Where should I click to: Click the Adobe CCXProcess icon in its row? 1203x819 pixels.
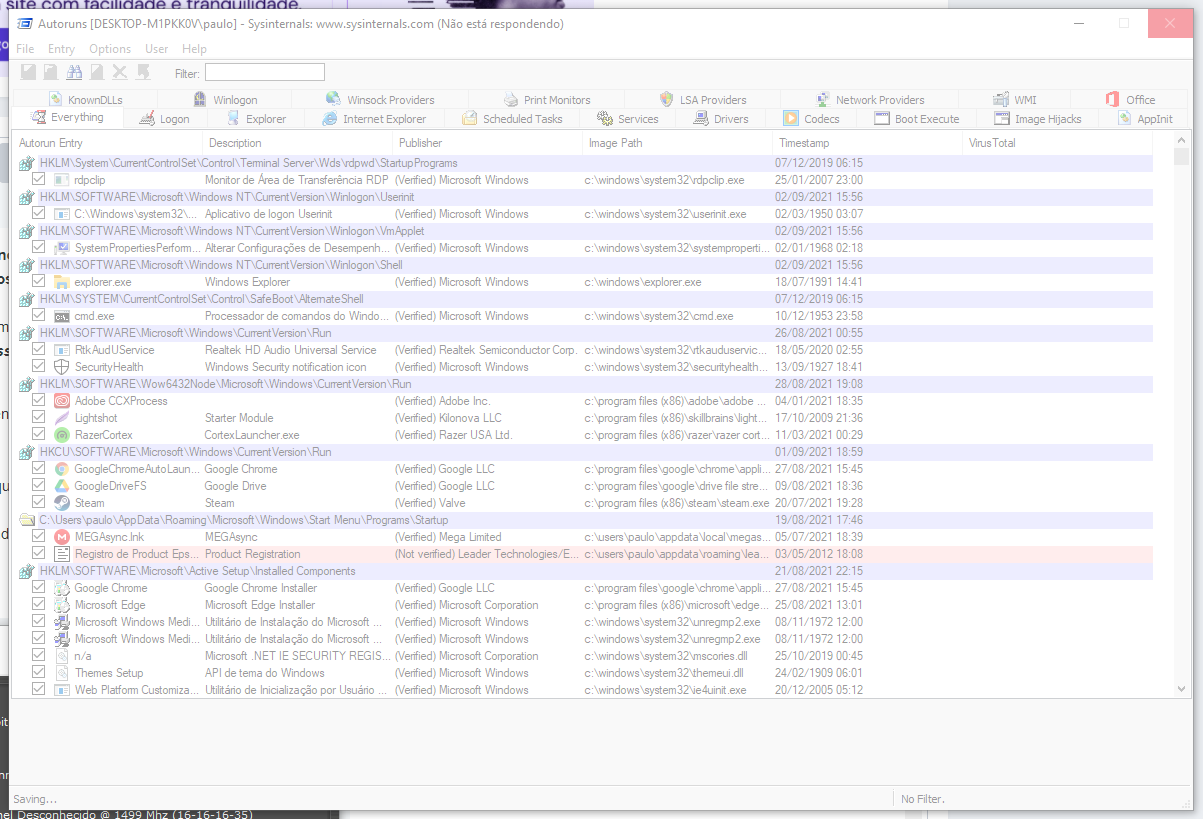point(61,401)
